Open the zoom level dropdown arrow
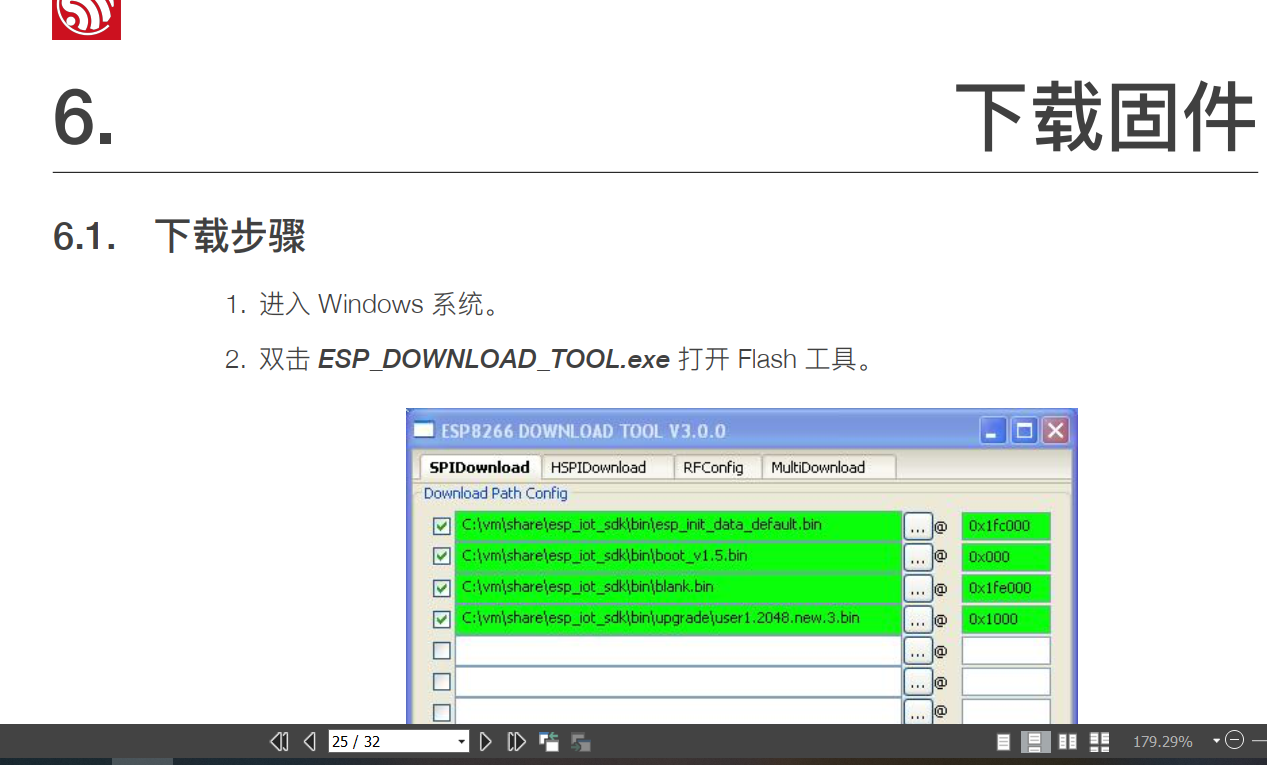This screenshot has width=1267, height=765. tap(1216, 741)
